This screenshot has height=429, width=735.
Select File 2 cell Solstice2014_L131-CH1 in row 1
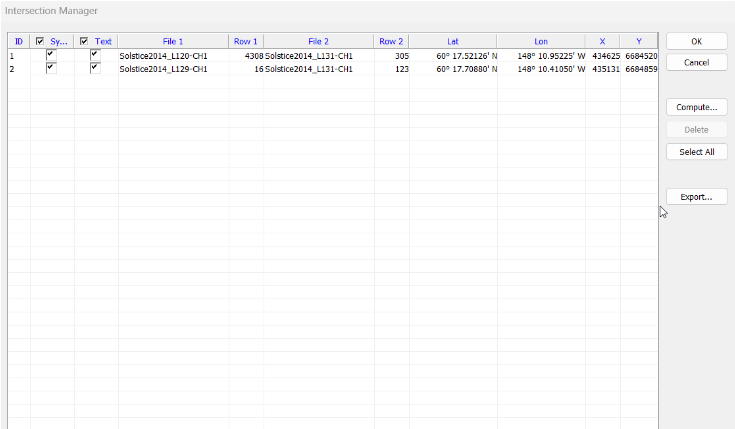319,56
